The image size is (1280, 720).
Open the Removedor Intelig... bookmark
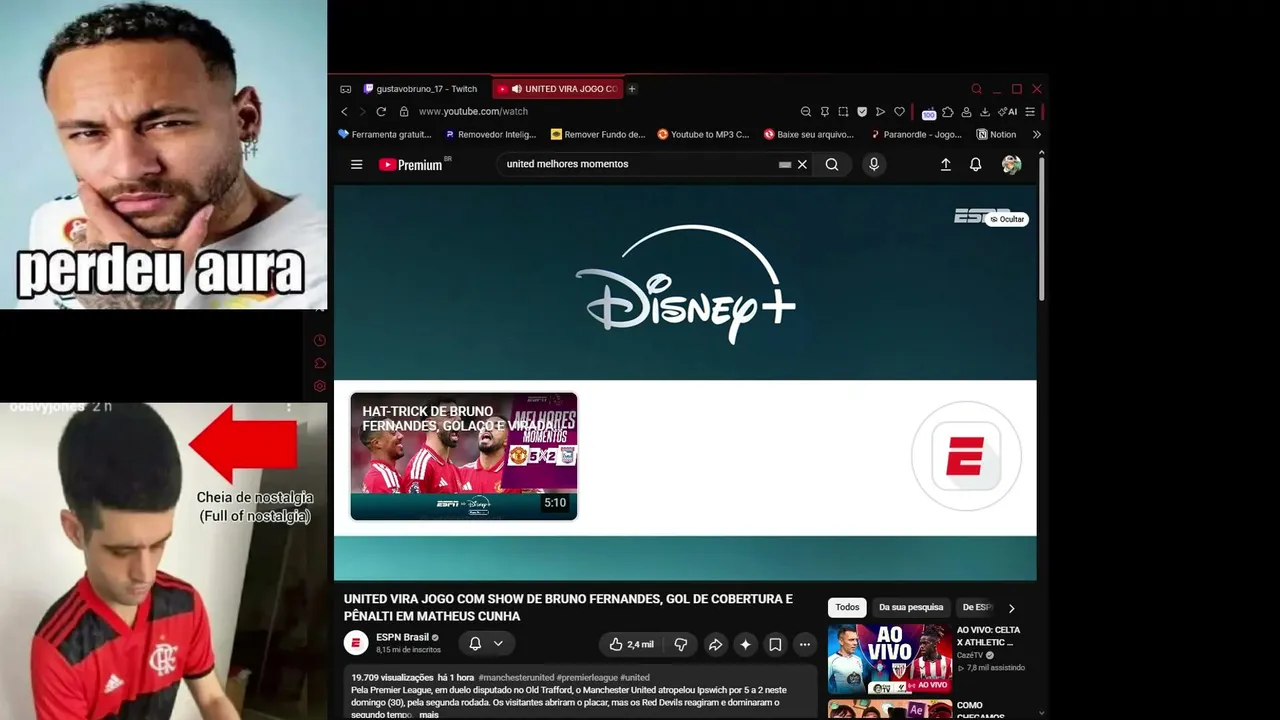(491, 135)
